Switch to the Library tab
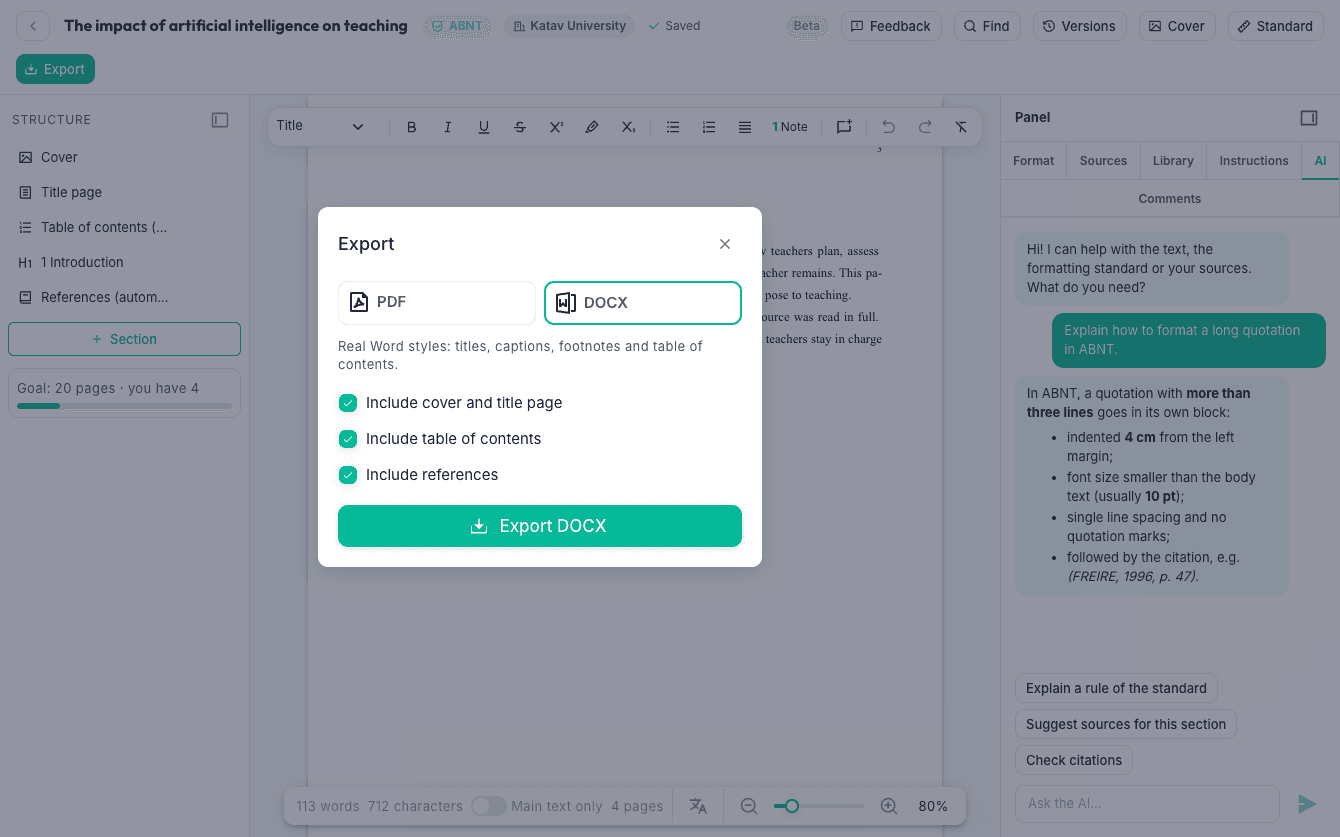 click(x=1173, y=161)
